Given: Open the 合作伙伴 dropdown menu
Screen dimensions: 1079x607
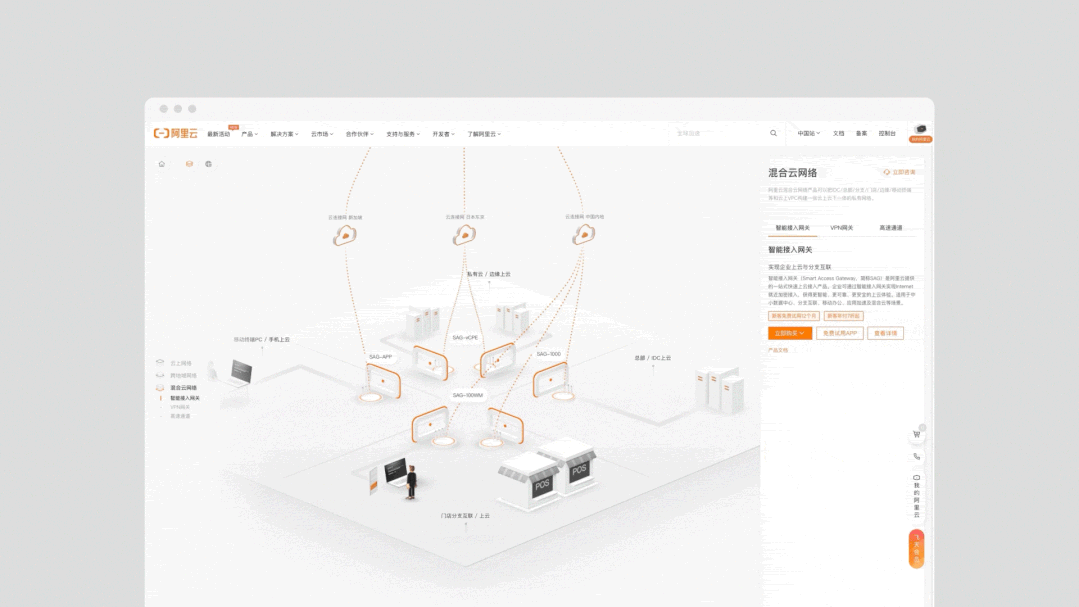Looking at the screenshot, I should click(x=359, y=134).
